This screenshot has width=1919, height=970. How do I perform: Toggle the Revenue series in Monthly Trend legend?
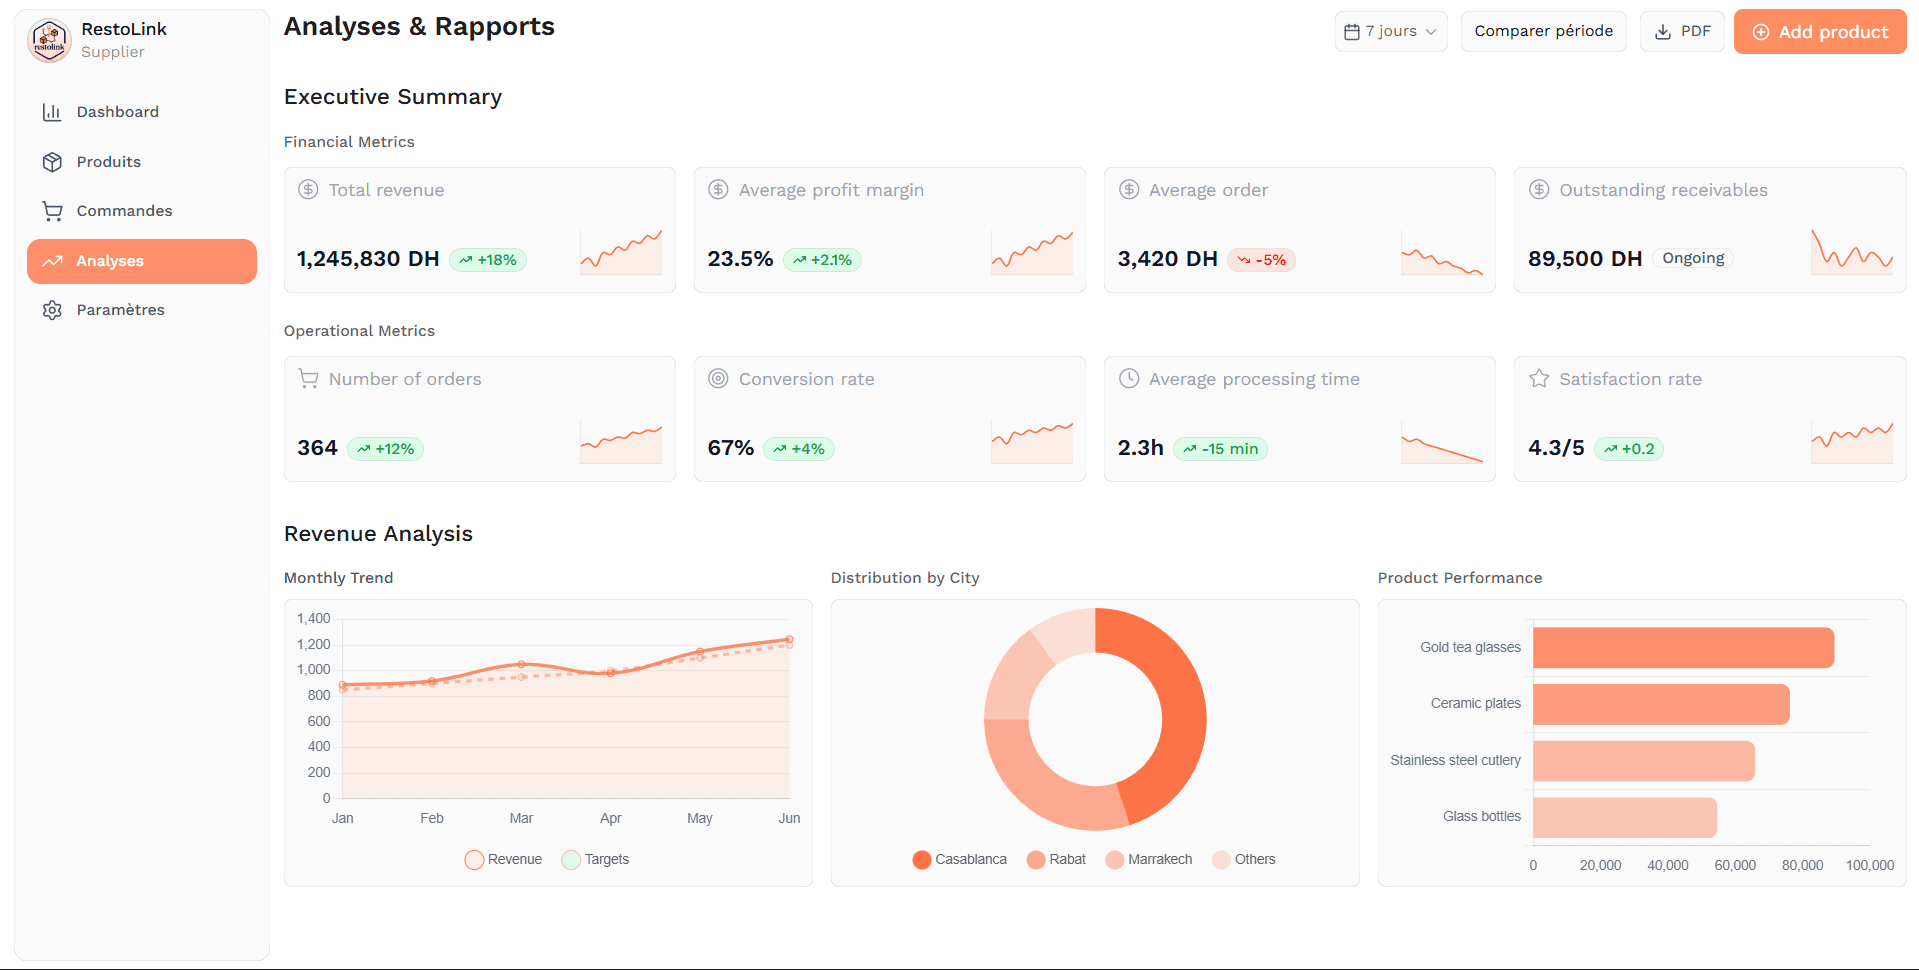tap(503, 859)
